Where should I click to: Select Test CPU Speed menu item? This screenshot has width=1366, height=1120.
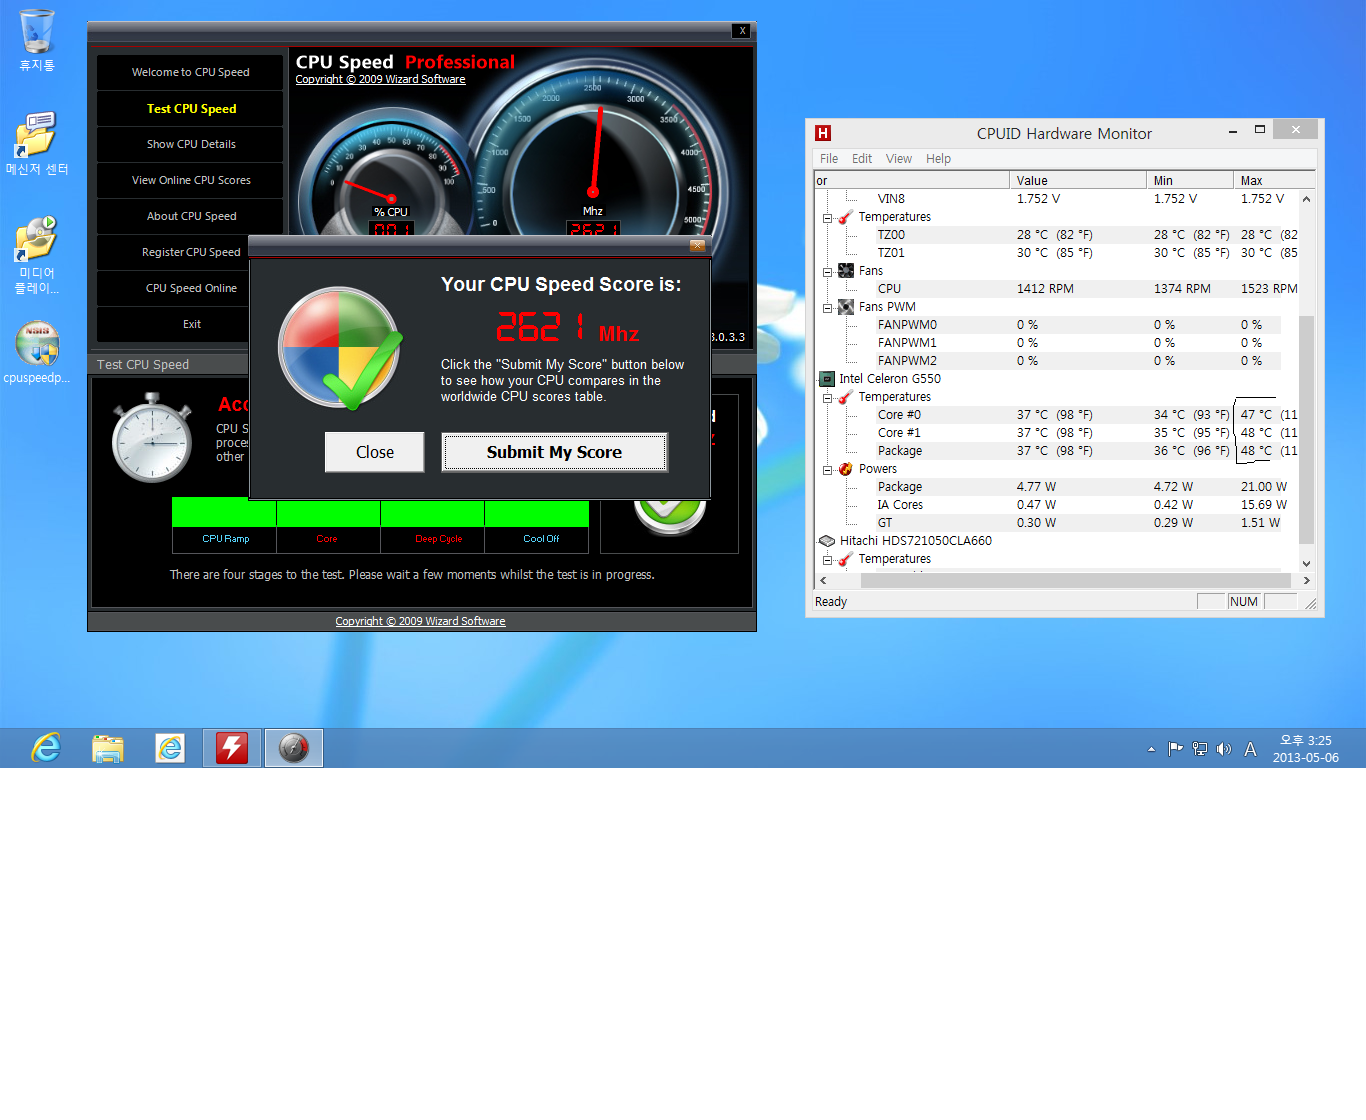pos(190,108)
